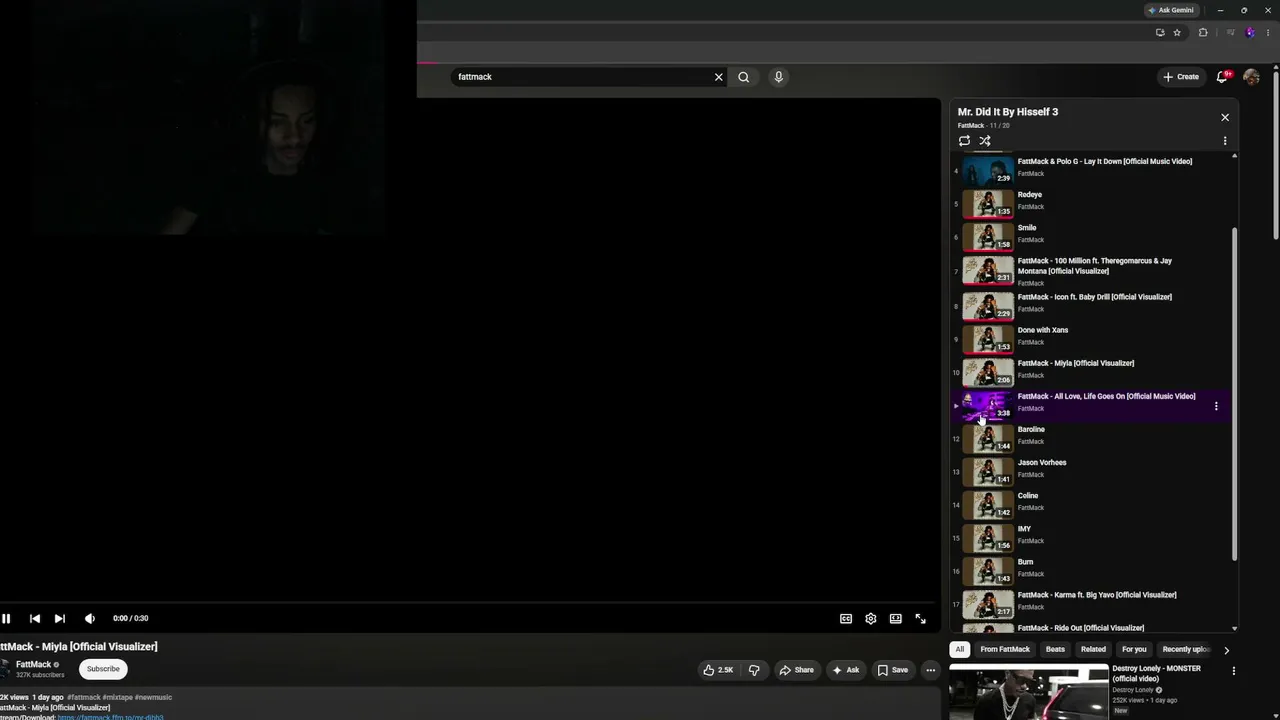Select the 'From FattMack' filter chip

pyautogui.click(x=1005, y=650)
